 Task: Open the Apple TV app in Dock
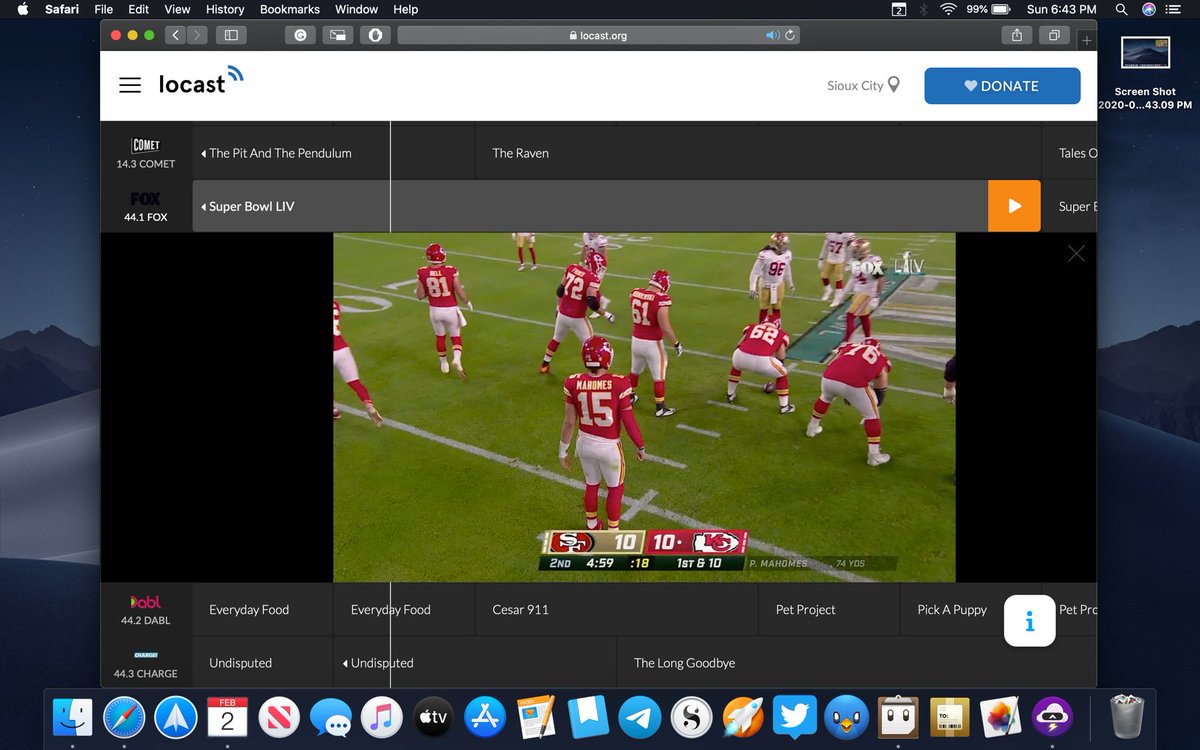coord(433,717)
